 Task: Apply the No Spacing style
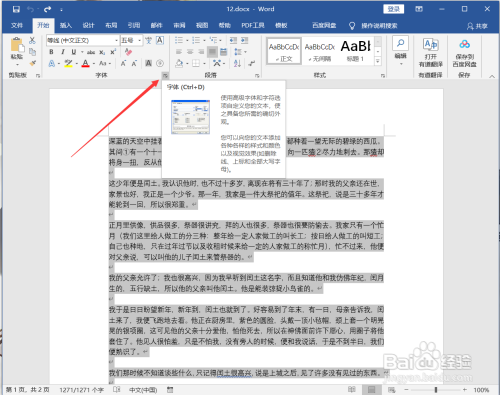tap(320, 50)
